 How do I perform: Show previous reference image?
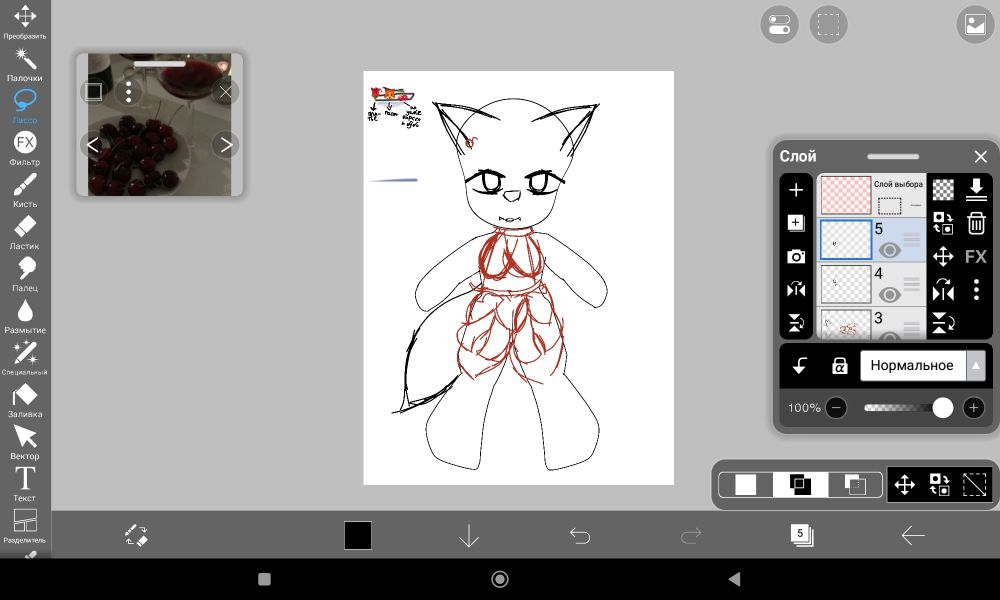[93, 145]
